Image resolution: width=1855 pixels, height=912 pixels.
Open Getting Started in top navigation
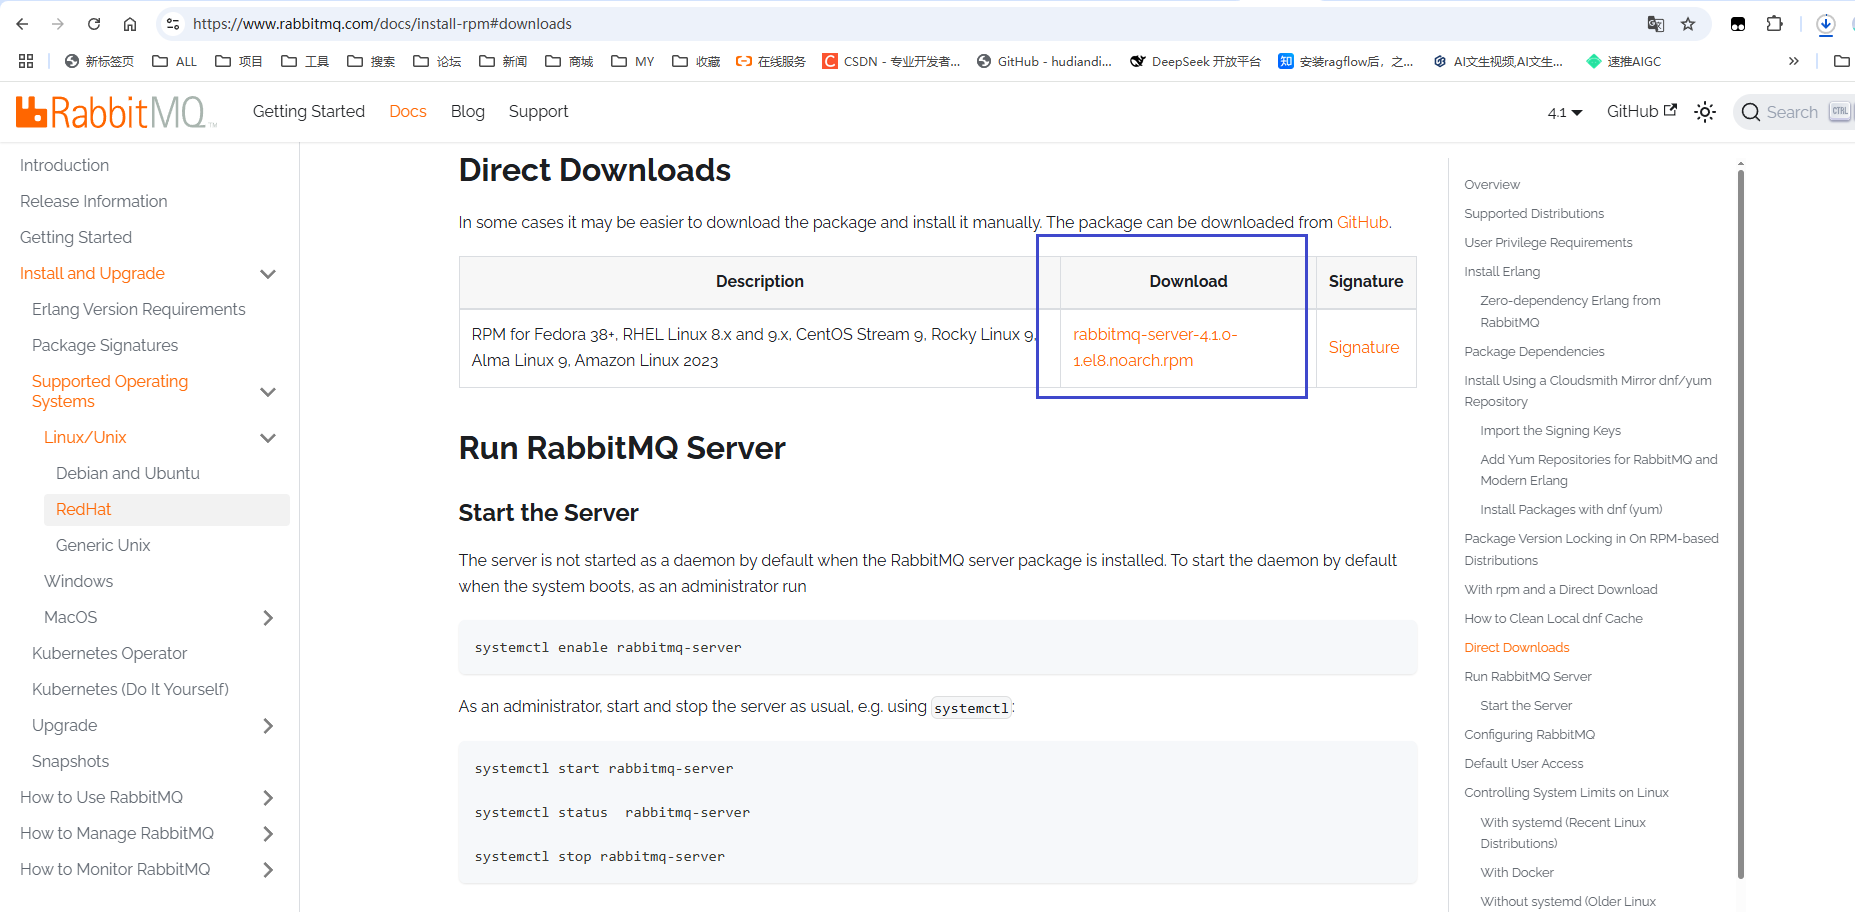tap(309, 111)
